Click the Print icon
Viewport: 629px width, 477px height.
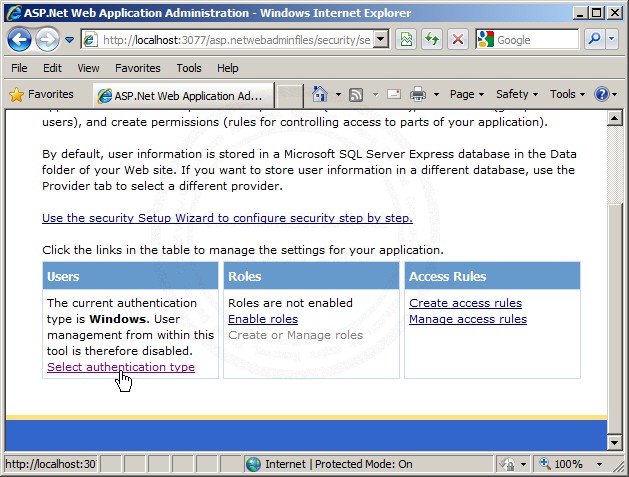coord(418,95)
